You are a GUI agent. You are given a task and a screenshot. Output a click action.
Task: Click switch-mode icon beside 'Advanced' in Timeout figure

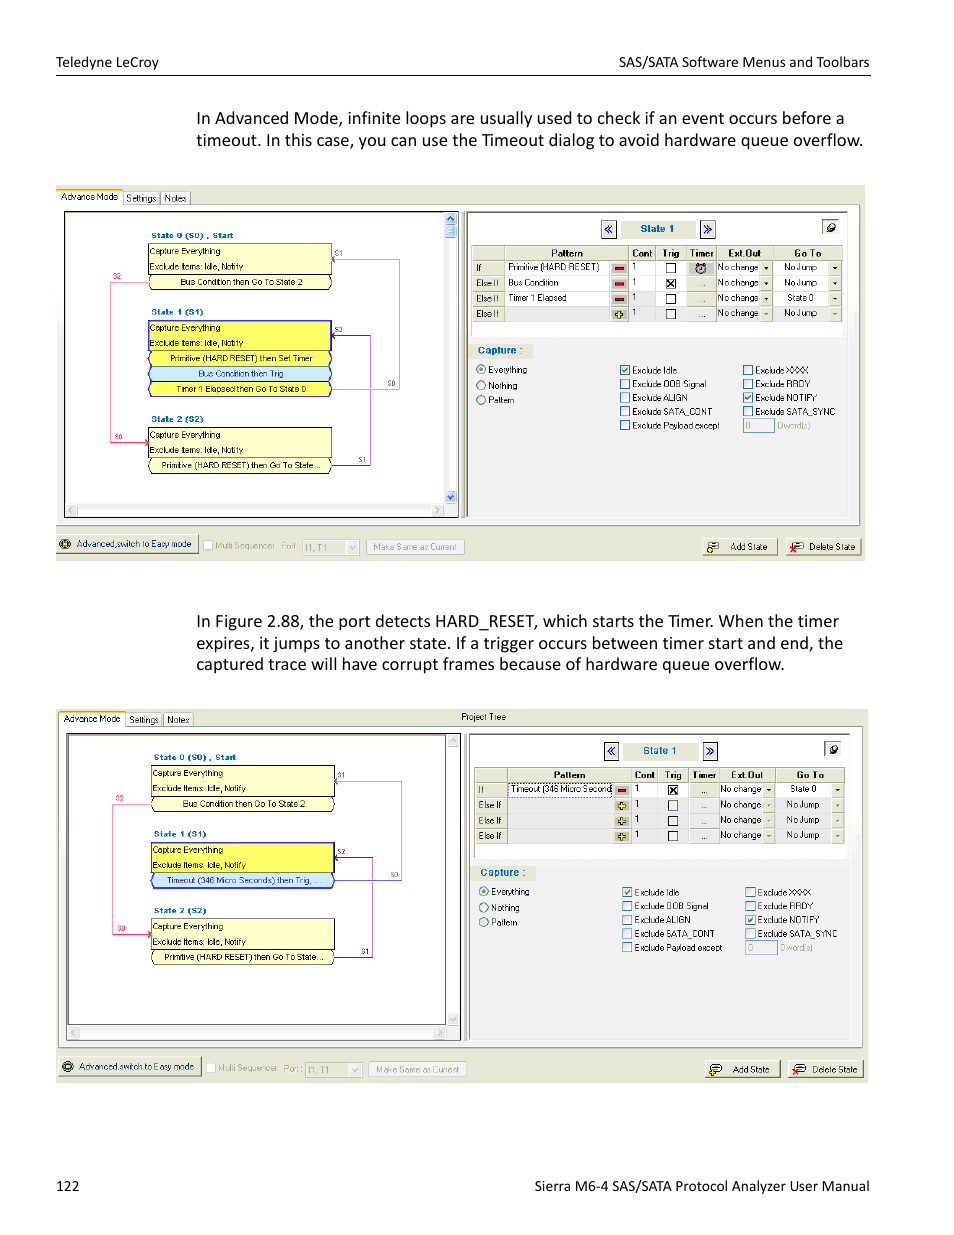[x=68, y=1067]
